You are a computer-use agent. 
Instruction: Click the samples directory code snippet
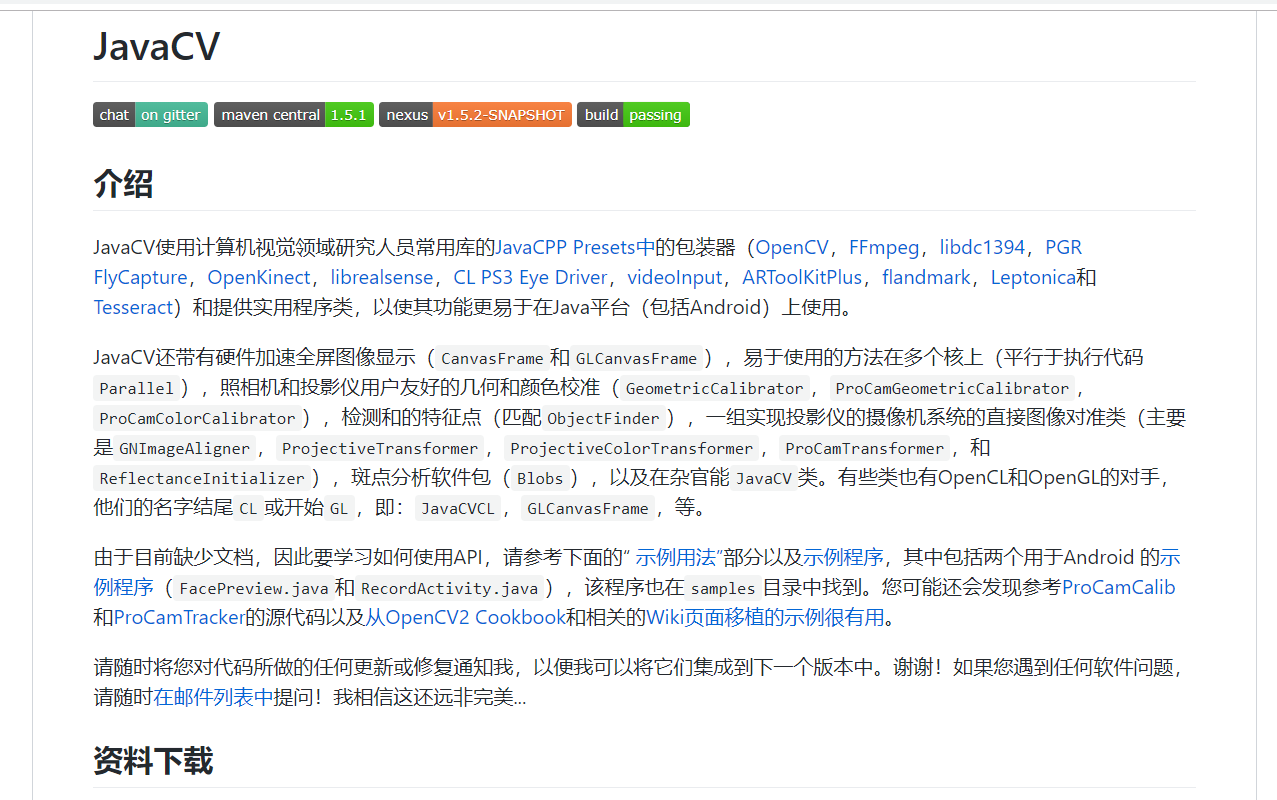[x=723, y=588]
